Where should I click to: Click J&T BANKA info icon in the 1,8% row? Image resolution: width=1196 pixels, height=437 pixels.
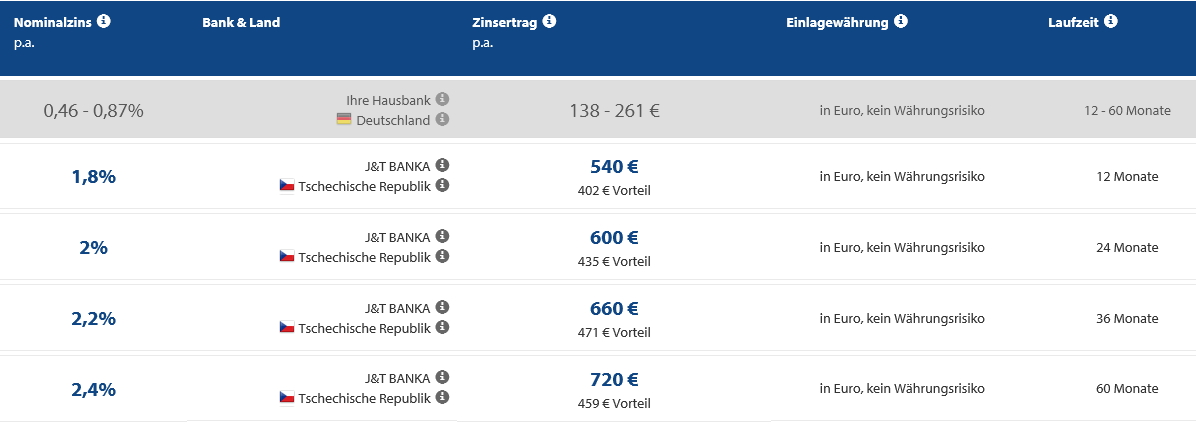coord(442,165)
